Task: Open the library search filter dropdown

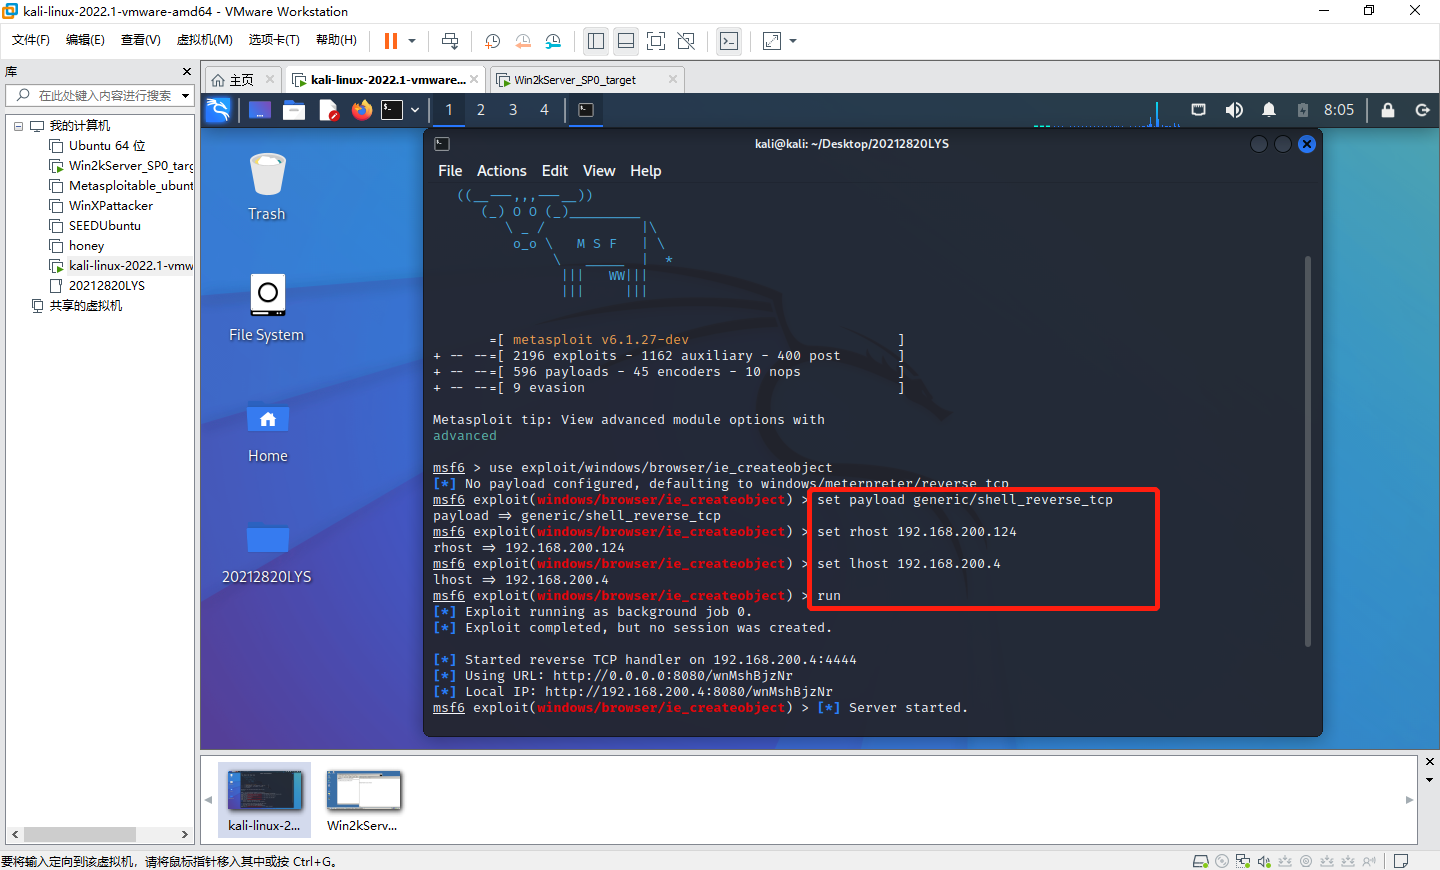Action: click(186, 96)
